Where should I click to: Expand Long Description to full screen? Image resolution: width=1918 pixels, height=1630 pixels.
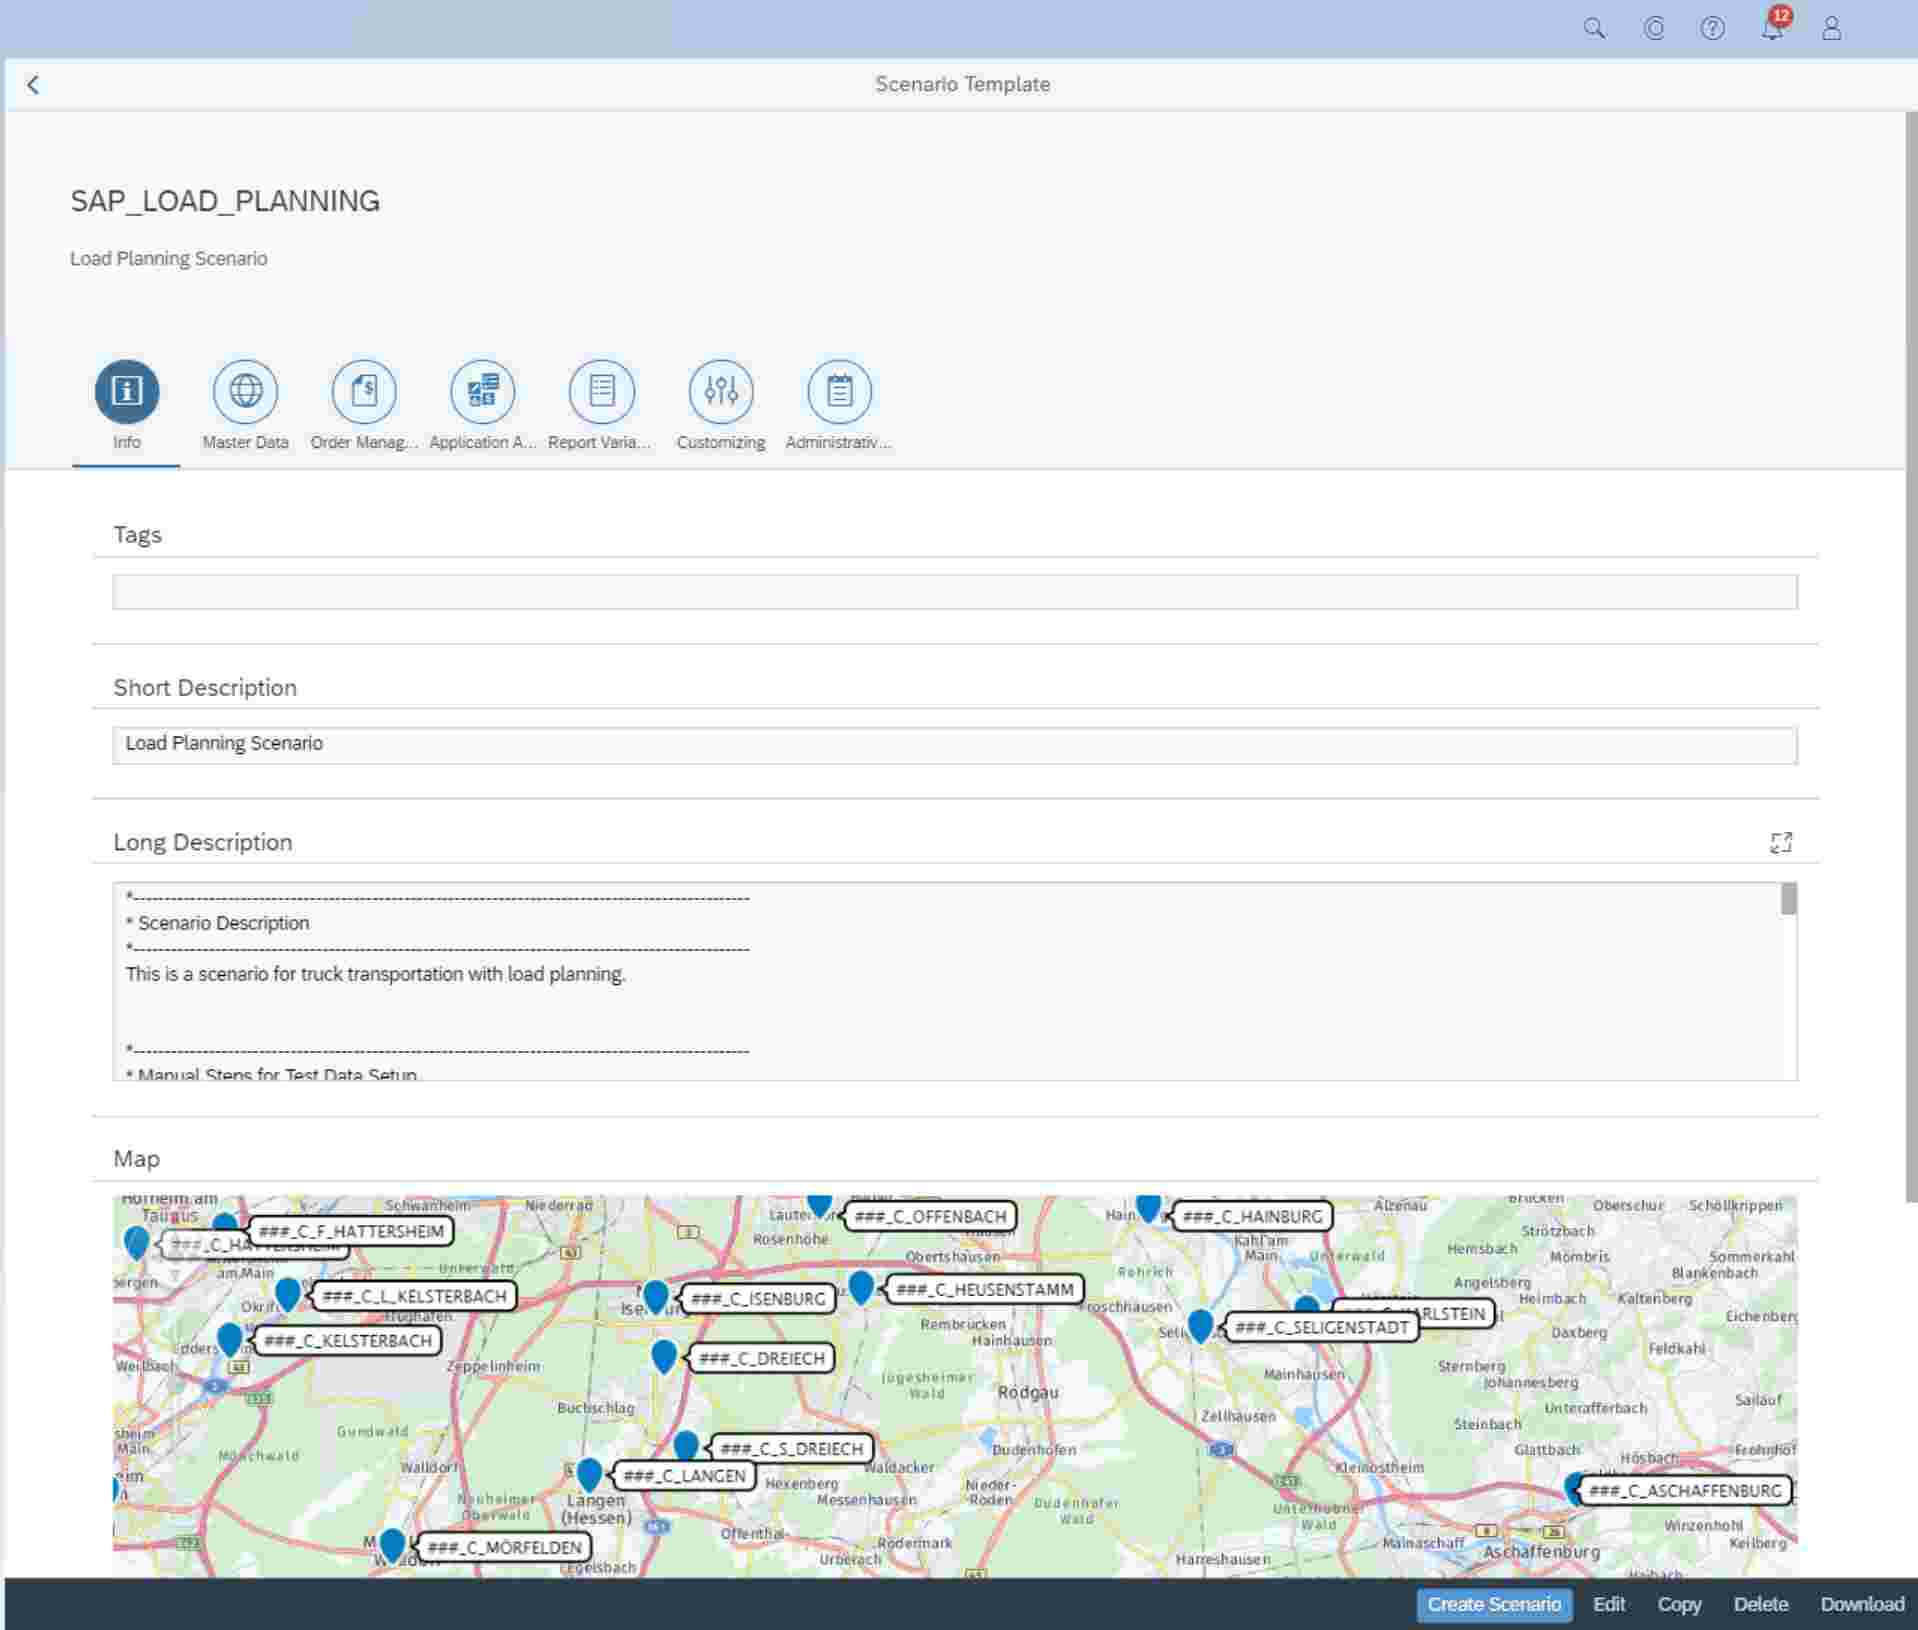point(1780,843)
